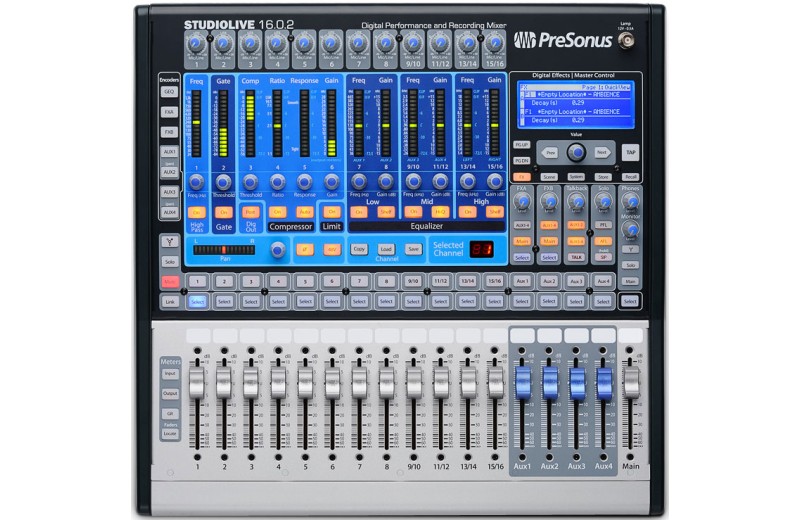This screenshot has width=800, height=520.
Task: Click the High Pass Freq knob
Action: tap(196, 182)
